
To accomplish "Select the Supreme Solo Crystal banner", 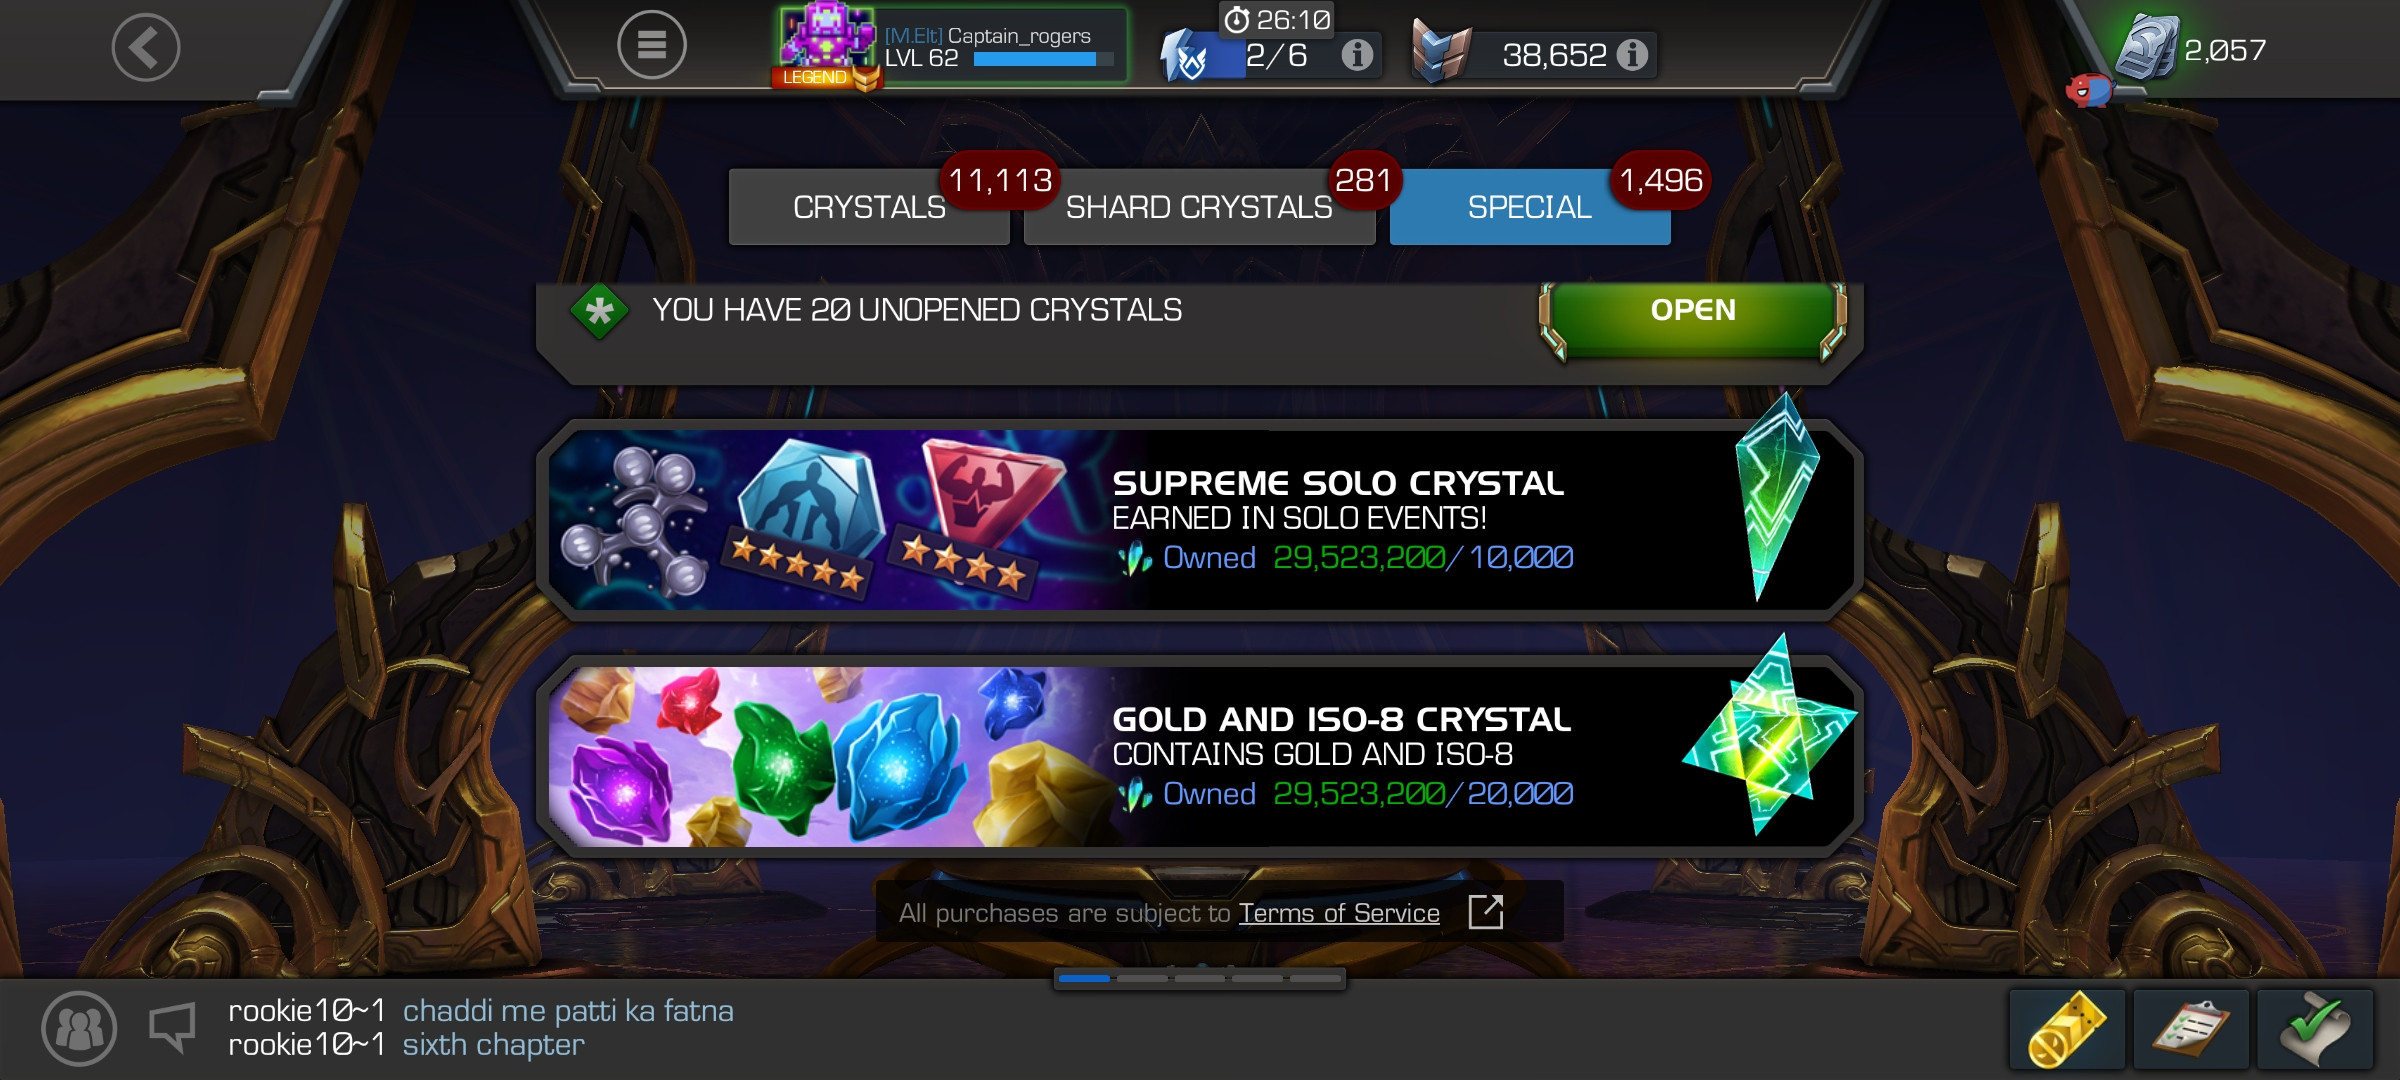I will click(1200, 520).
